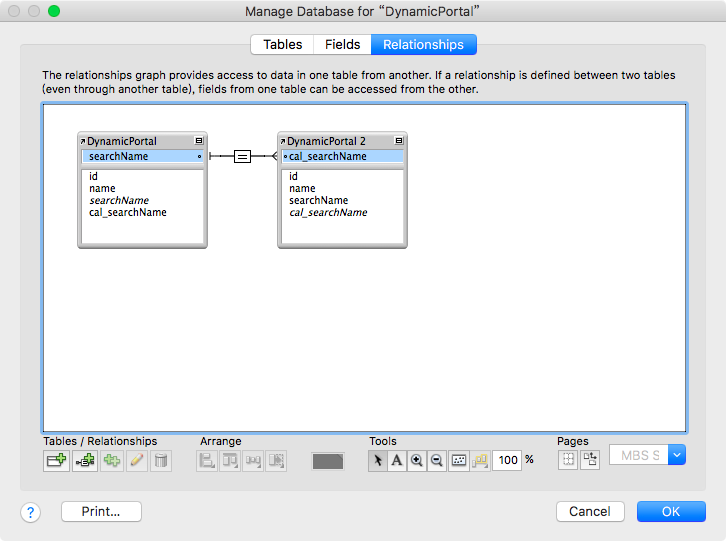Click the green maximize window button
The width and height of the screenshot is (726, 541).
(x=54, y=11)
